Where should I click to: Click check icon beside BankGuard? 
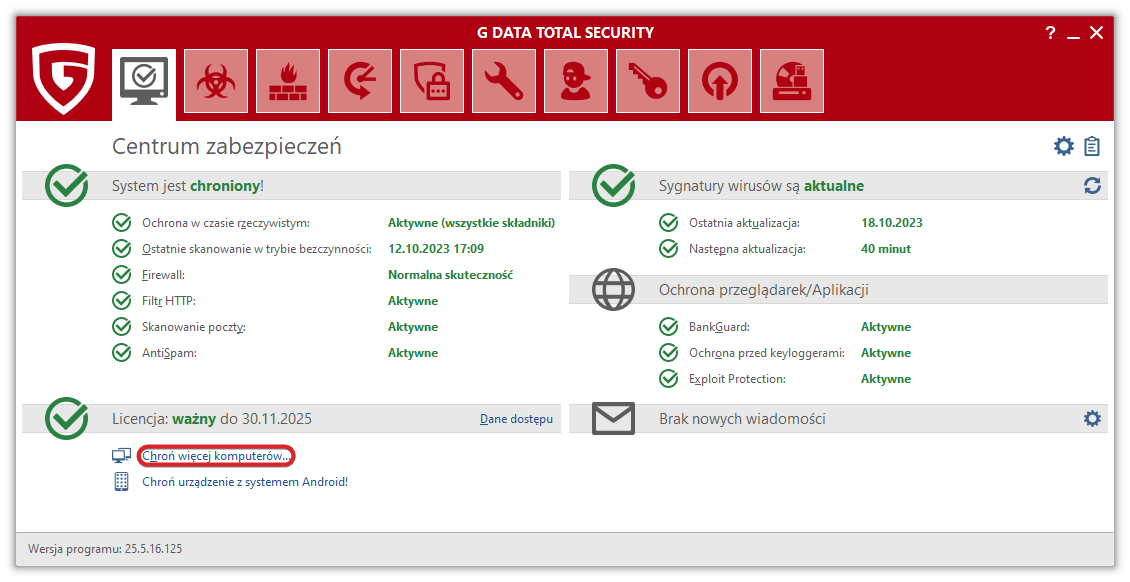[x=669, y=326]
